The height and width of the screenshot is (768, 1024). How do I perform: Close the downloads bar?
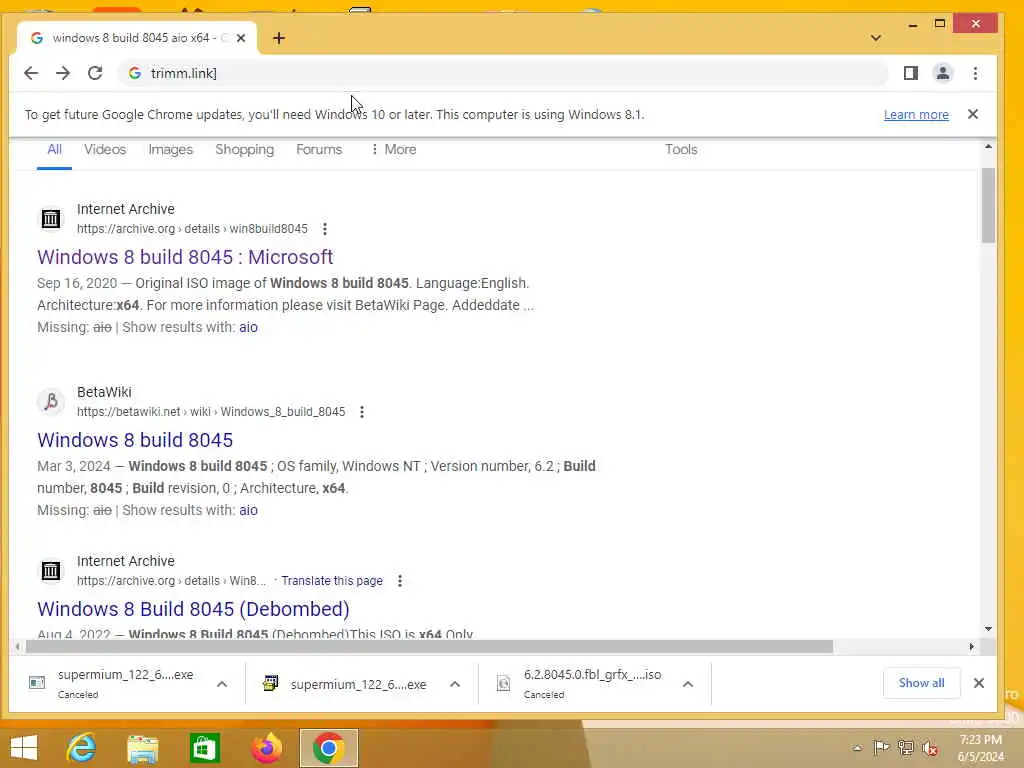(x=978, y=683)
